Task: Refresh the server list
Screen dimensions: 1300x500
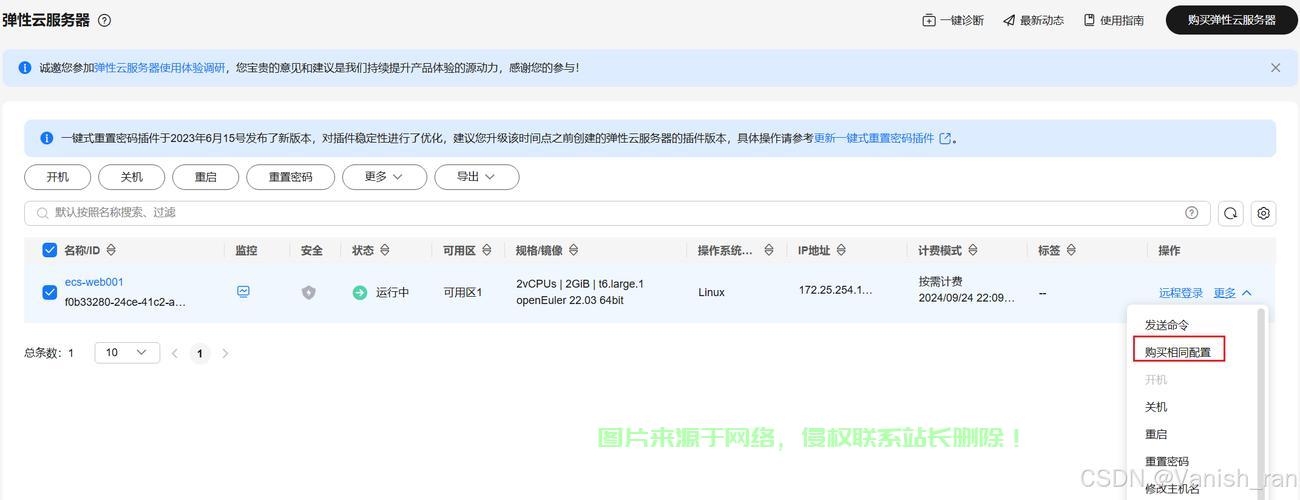Action: (x=1231, y=213)
